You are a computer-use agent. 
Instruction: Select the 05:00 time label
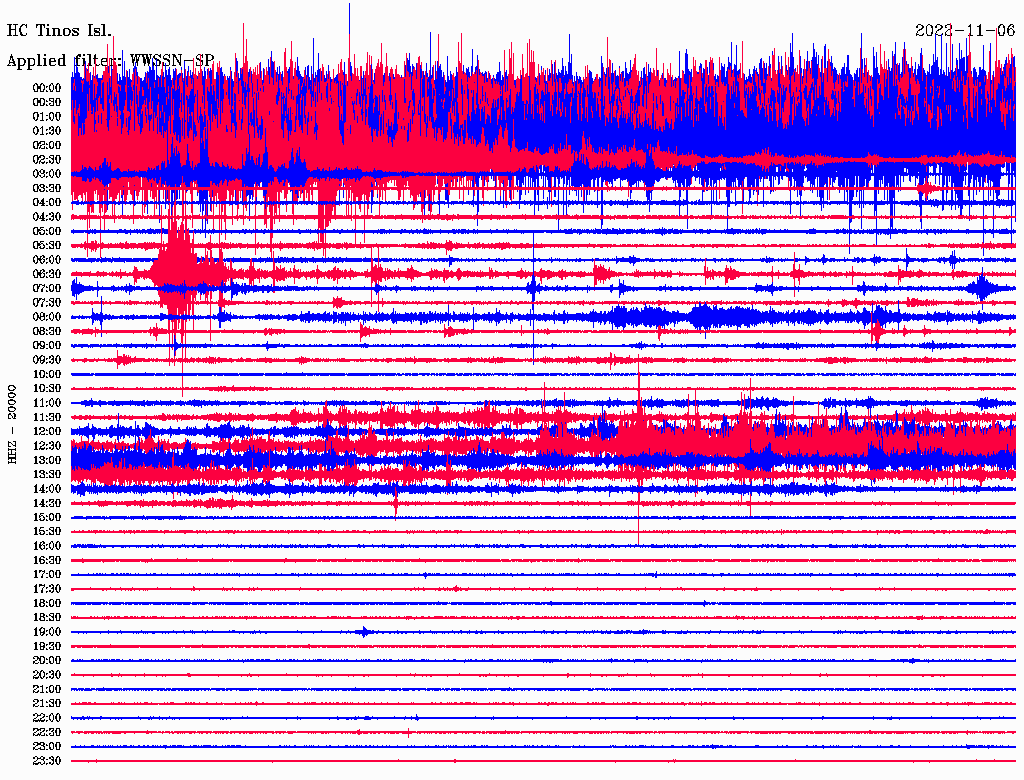point(47,231)
